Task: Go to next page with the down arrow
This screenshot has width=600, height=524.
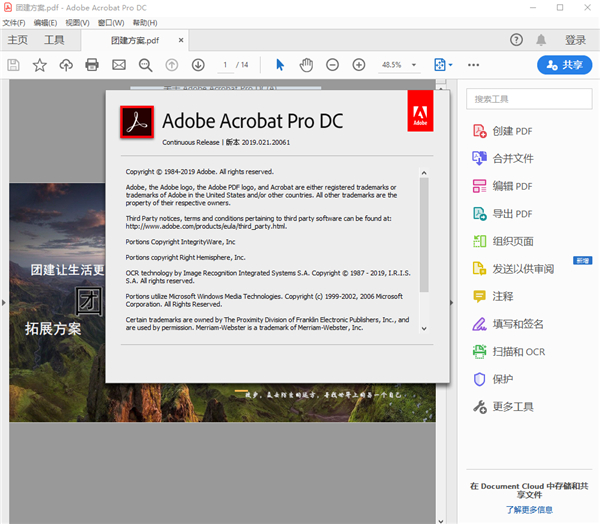Action: coord(198,65)
